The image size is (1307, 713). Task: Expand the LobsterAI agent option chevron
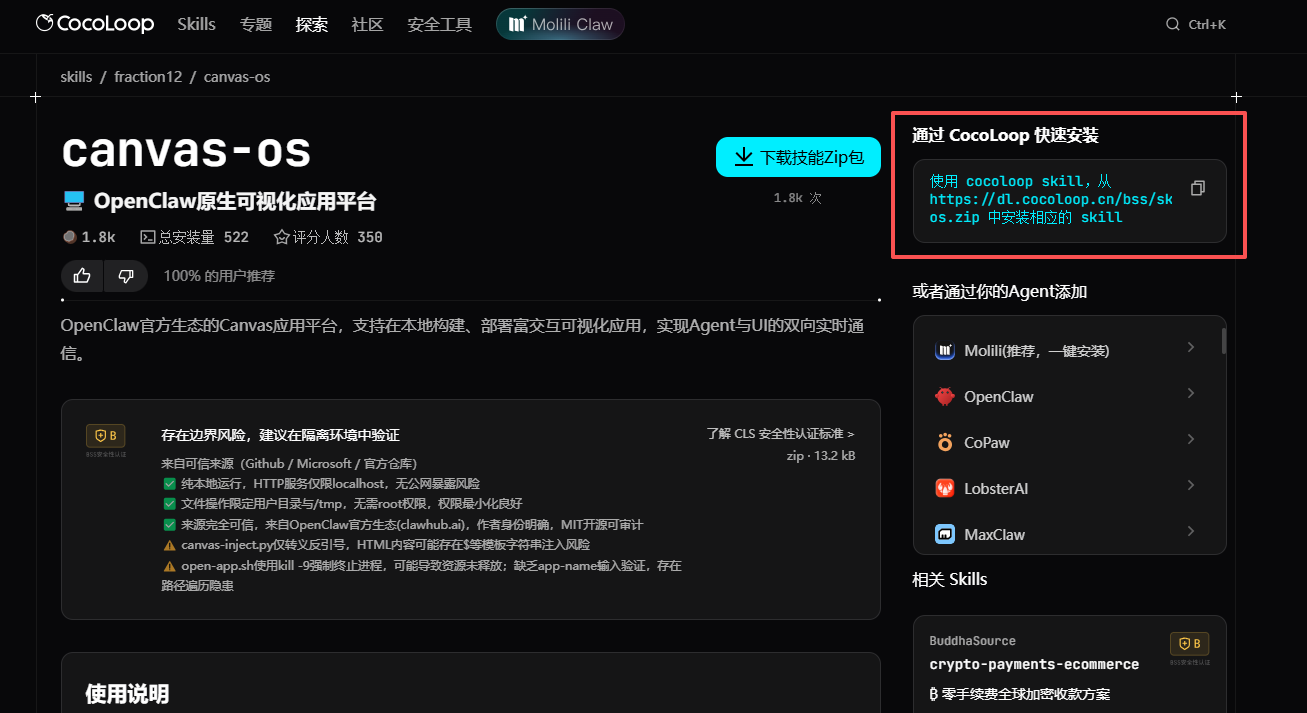coord(1191,485)
